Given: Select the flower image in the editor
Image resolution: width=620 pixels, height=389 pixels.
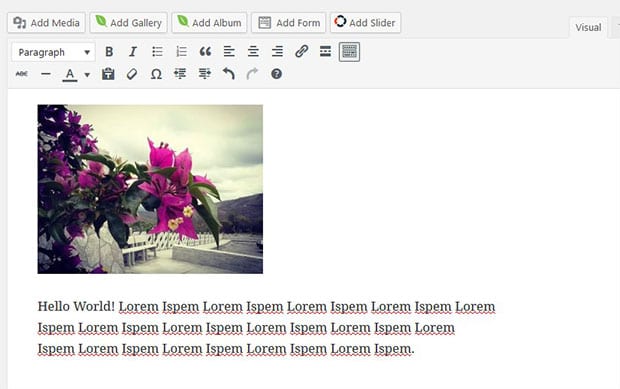Looking at the screenshot, I should [x=150, y=189].
